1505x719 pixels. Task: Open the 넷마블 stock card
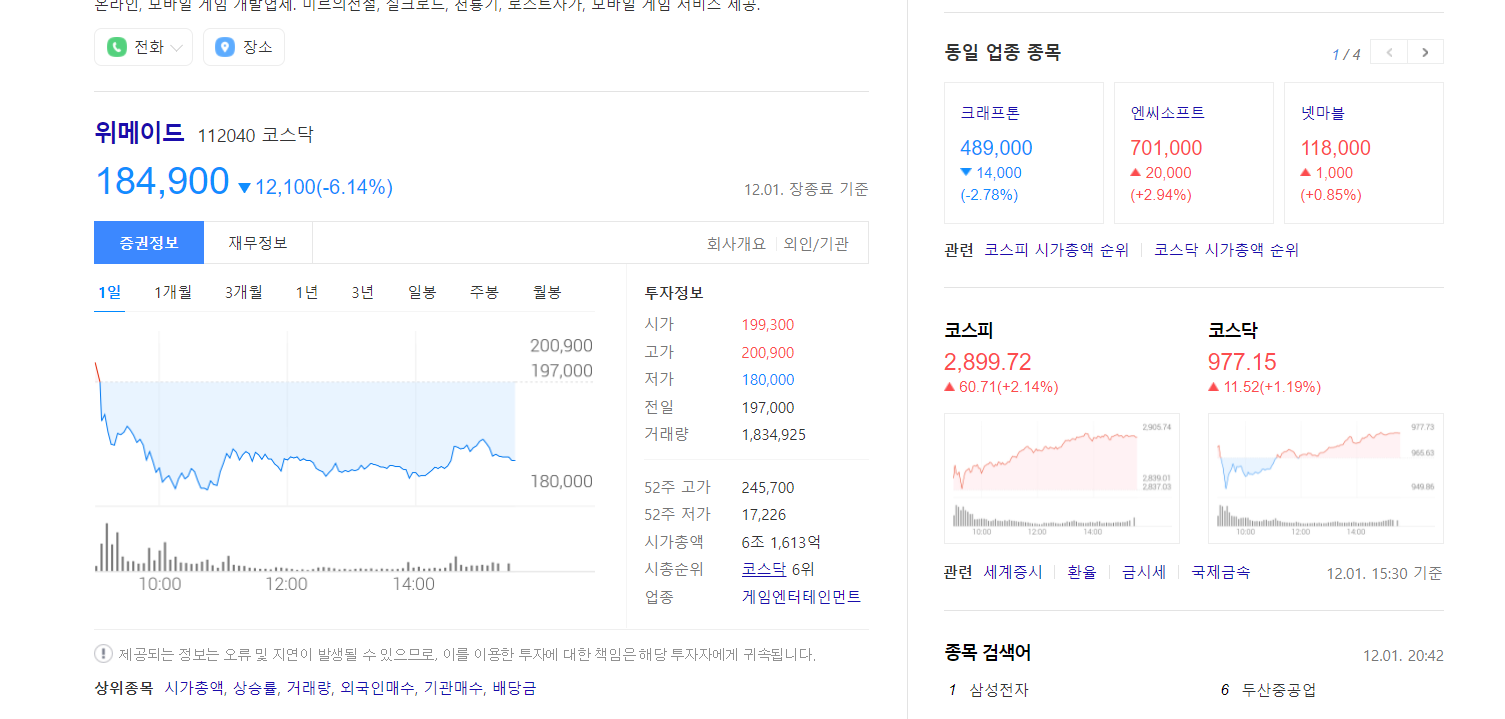1364,153
